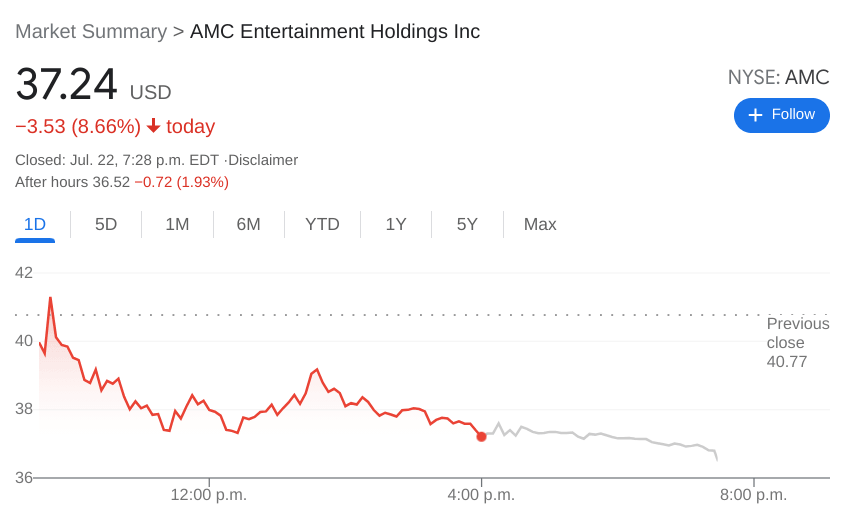Click the red down arrow beside today
This screenshot has width=849, height=520.
(x=153, y=126)
